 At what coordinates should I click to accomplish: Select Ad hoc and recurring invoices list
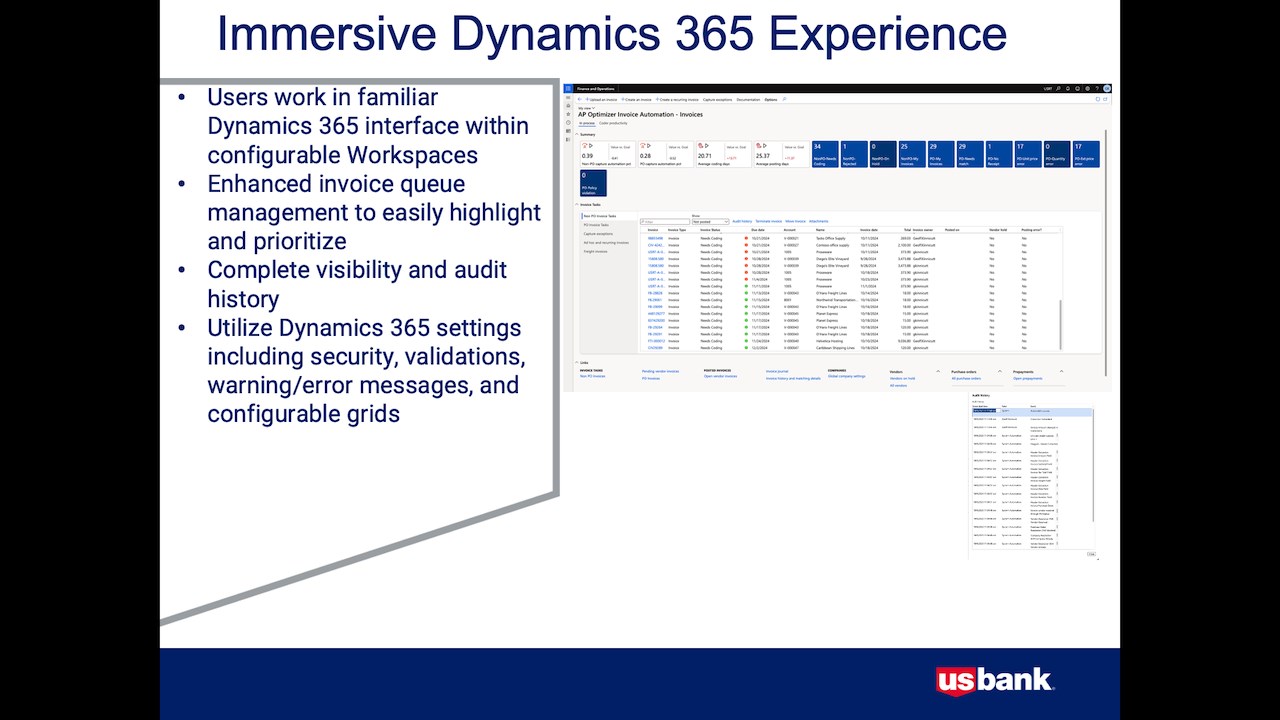coord(606,243)
